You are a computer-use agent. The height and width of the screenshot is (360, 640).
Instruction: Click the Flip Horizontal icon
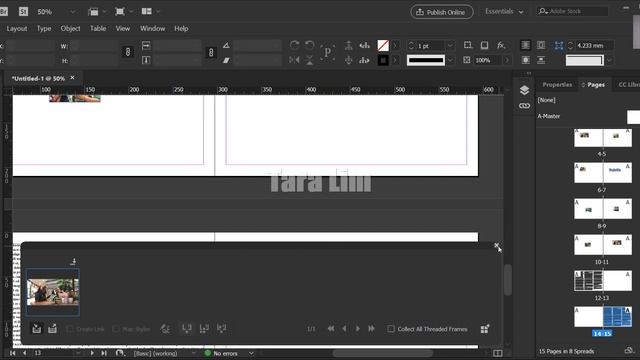pos(294,60)
